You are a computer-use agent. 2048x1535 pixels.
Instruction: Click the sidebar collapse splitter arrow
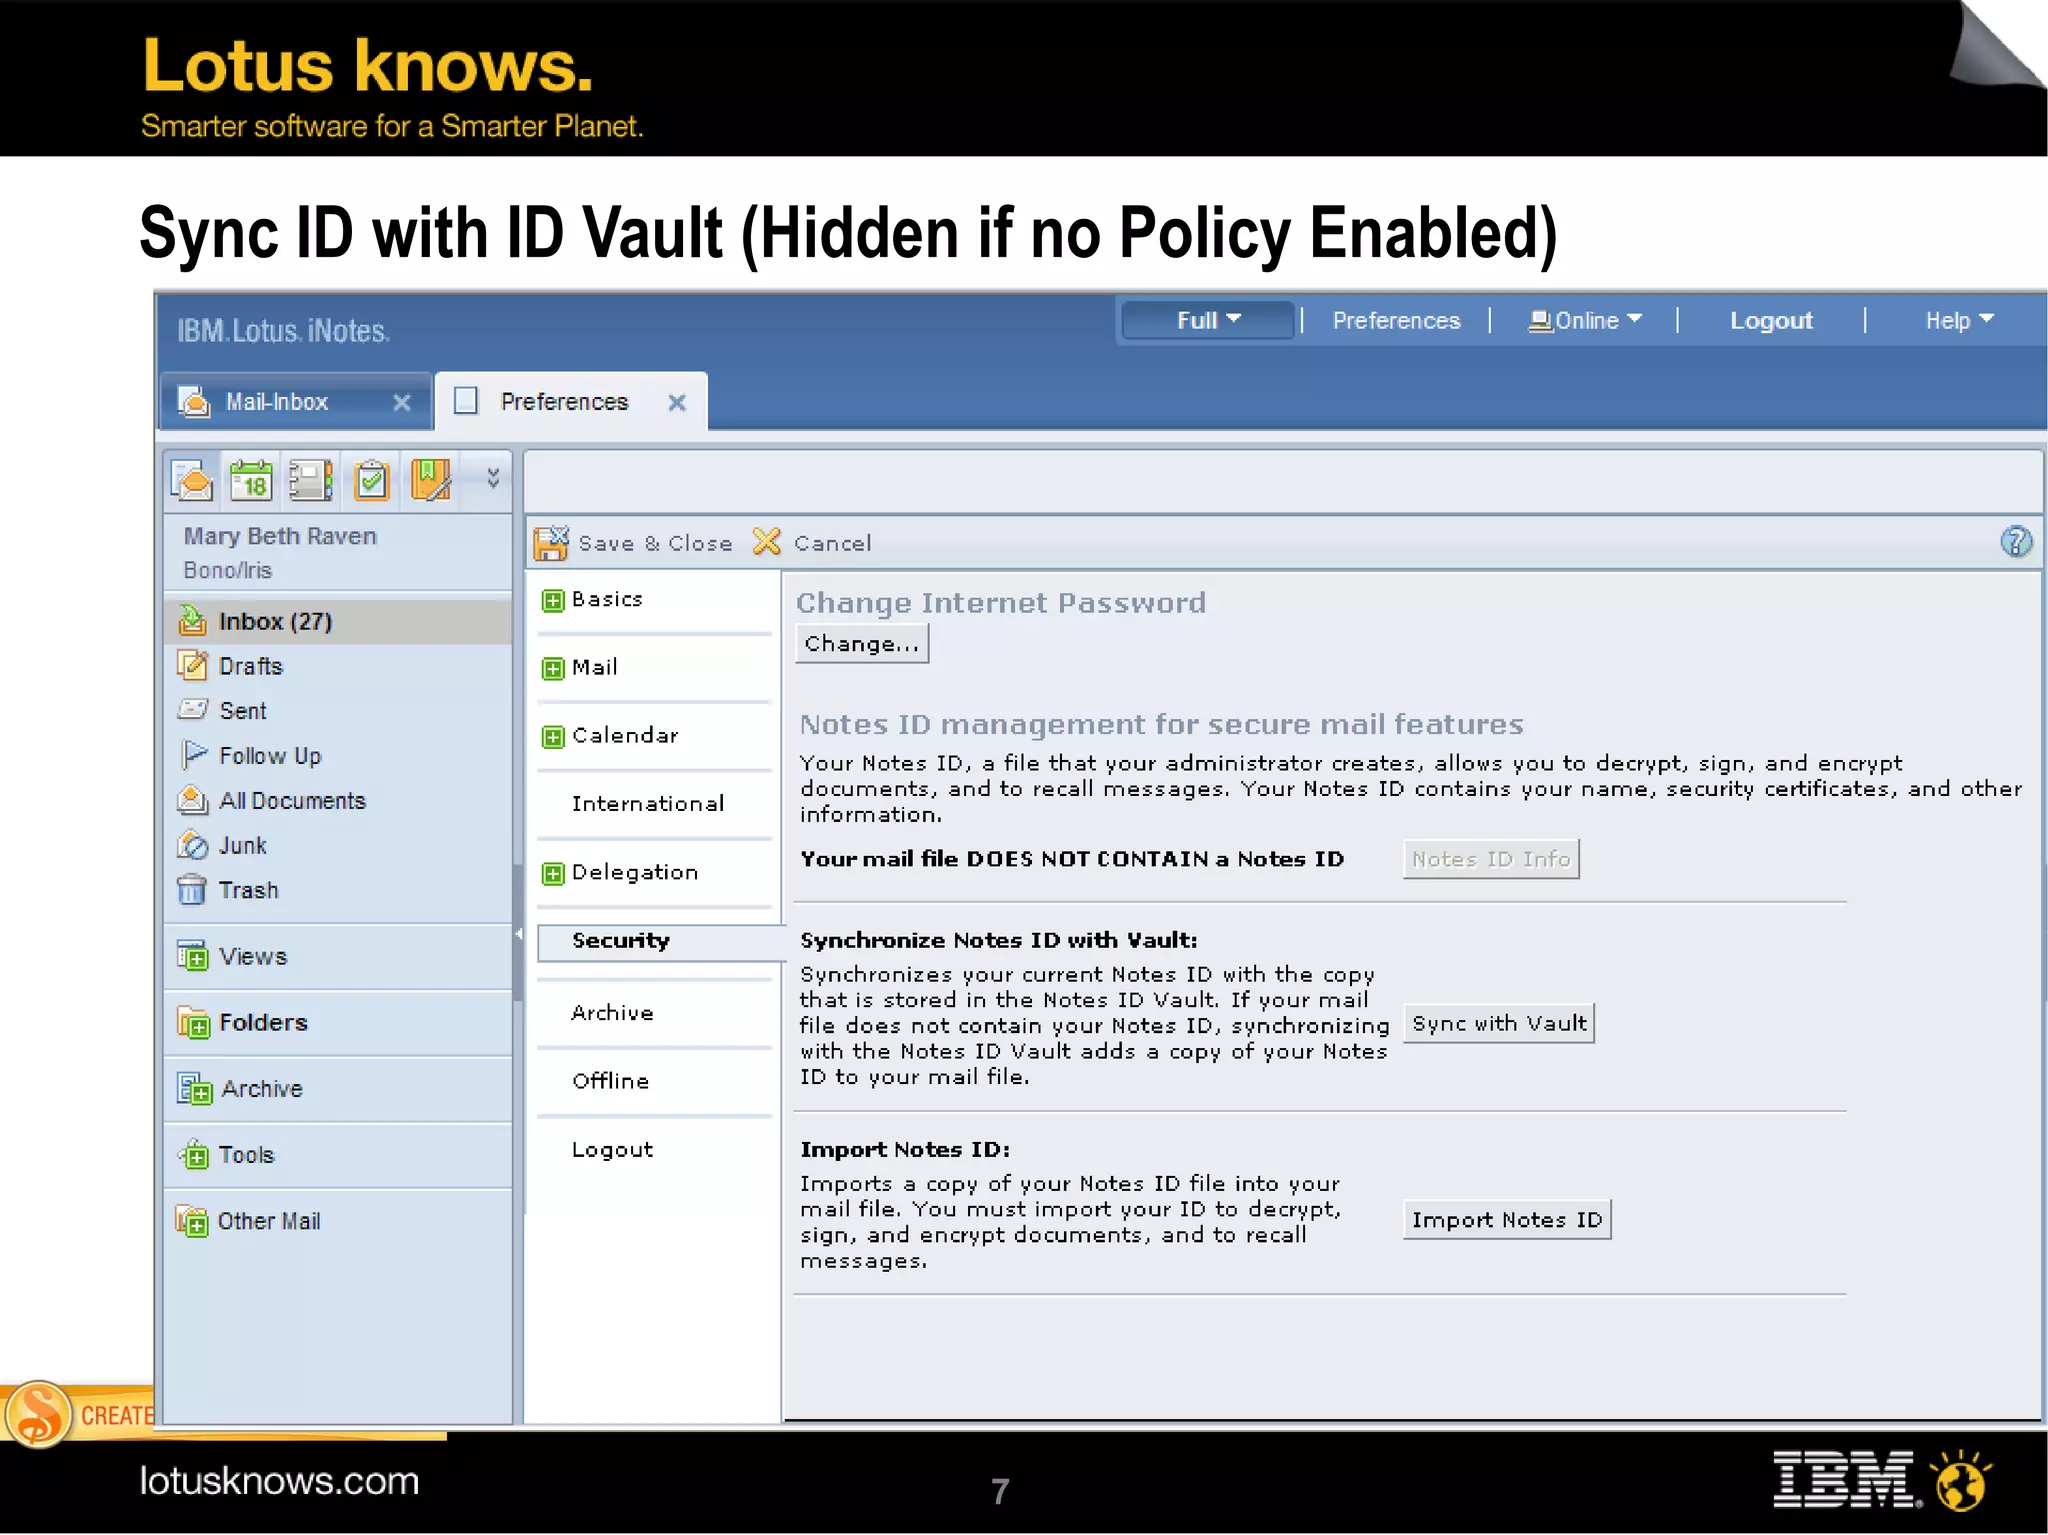pos(518,934)
